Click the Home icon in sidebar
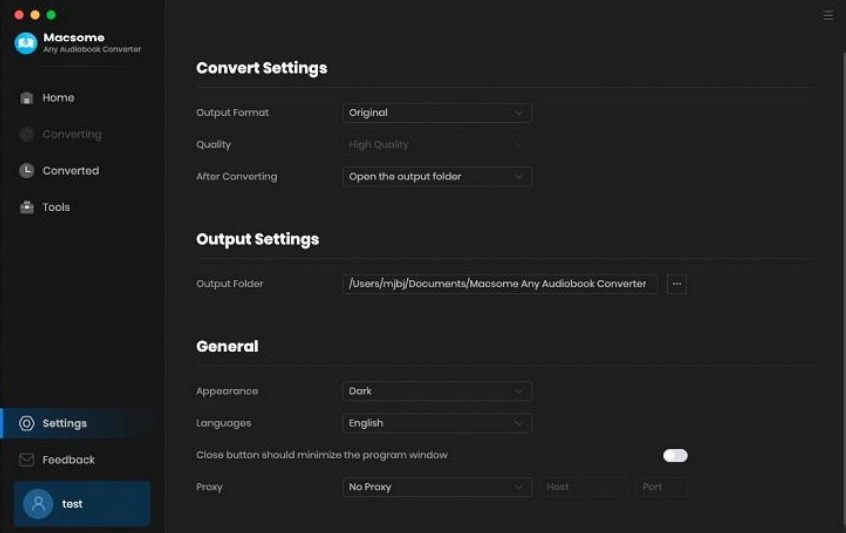 coord(27,98)
